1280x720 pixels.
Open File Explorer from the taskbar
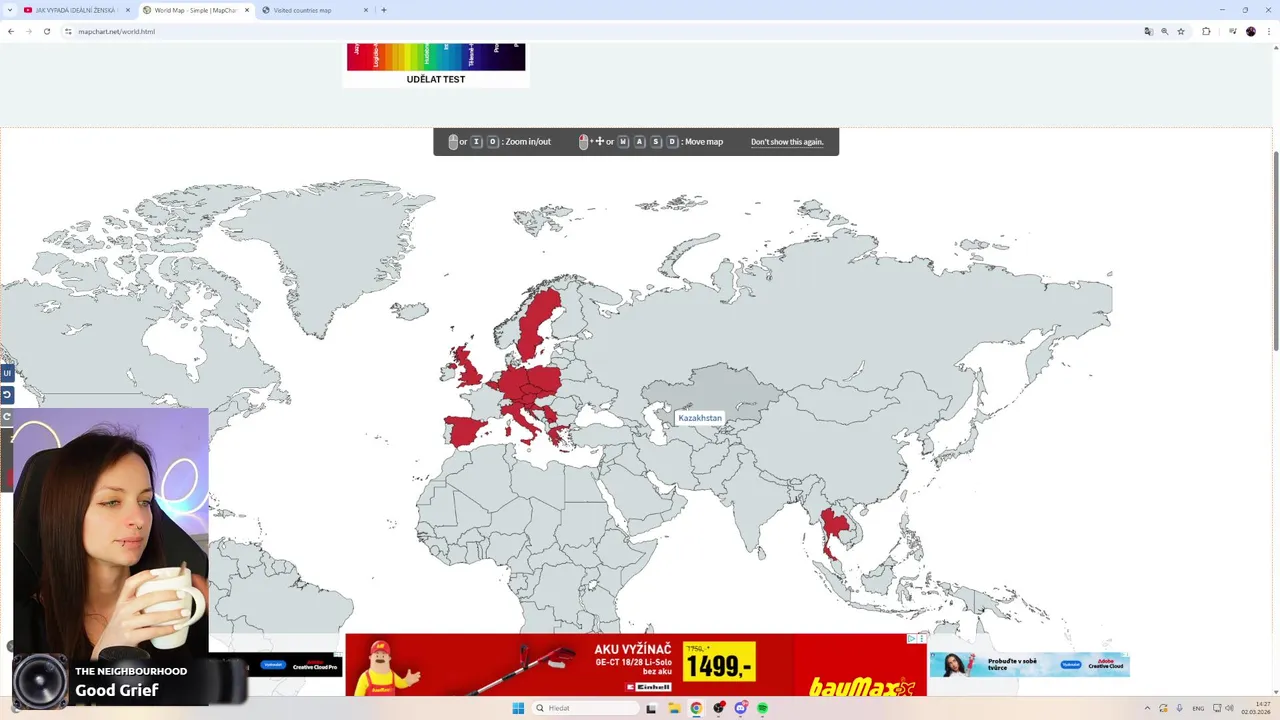point(674,708)
